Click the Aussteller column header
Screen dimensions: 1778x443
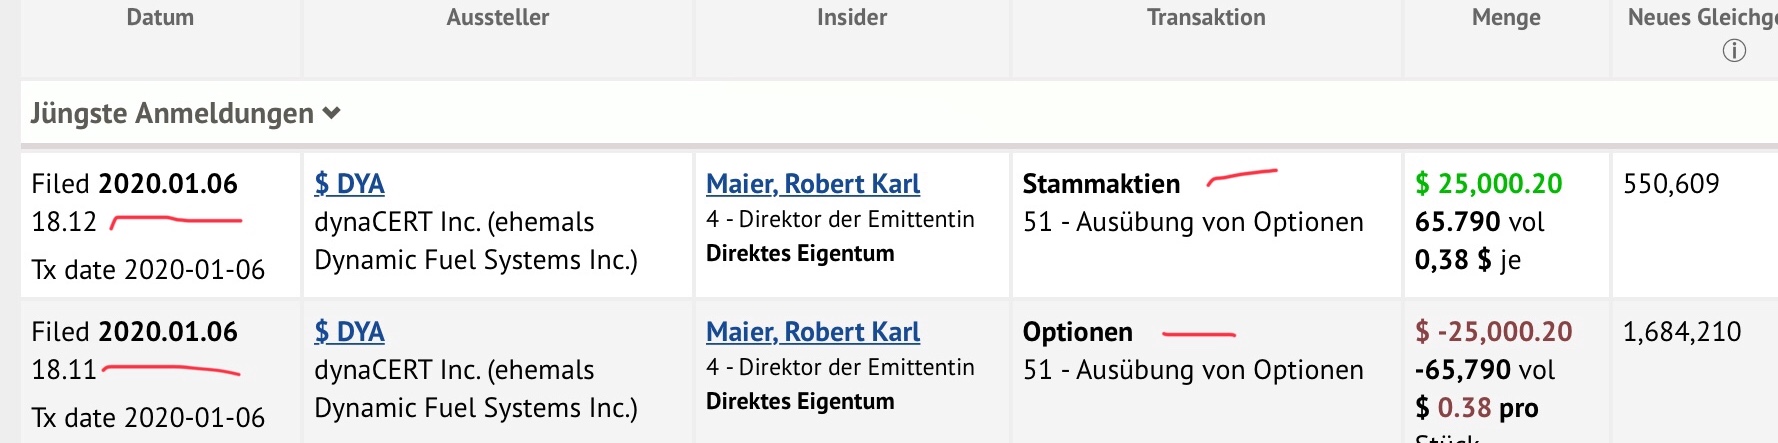click(x=498, y=18)
